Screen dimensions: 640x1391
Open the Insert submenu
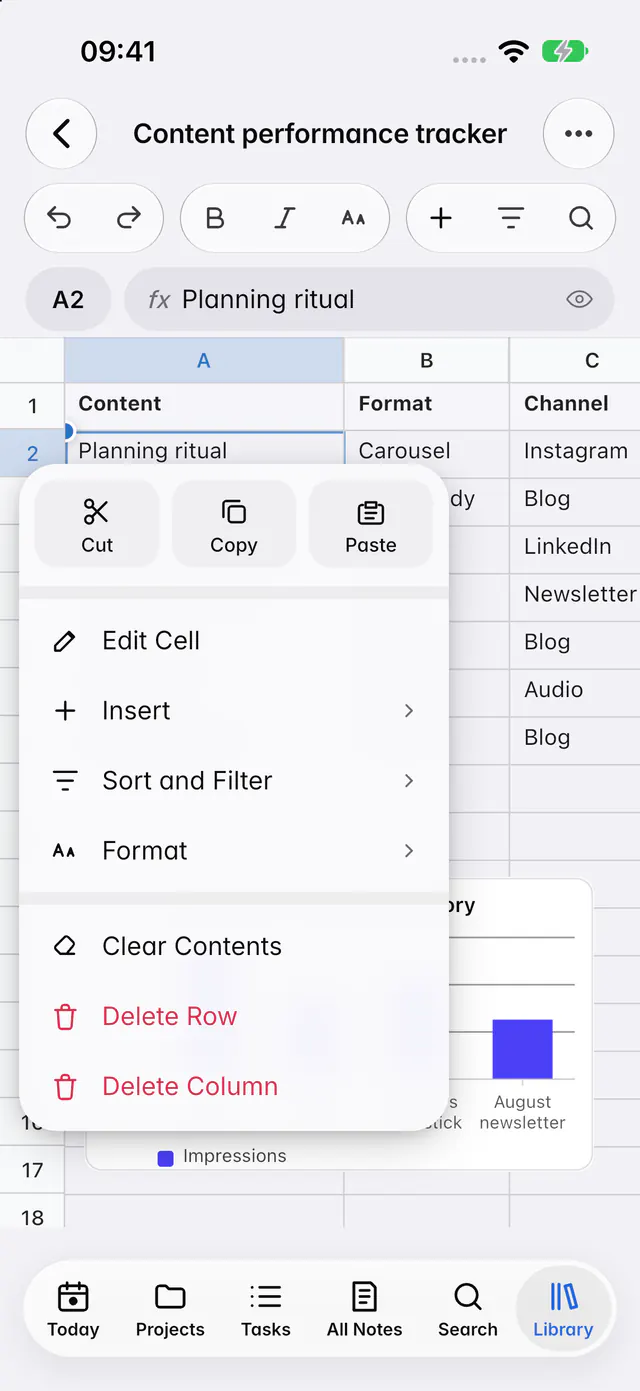tap(234, 711)
